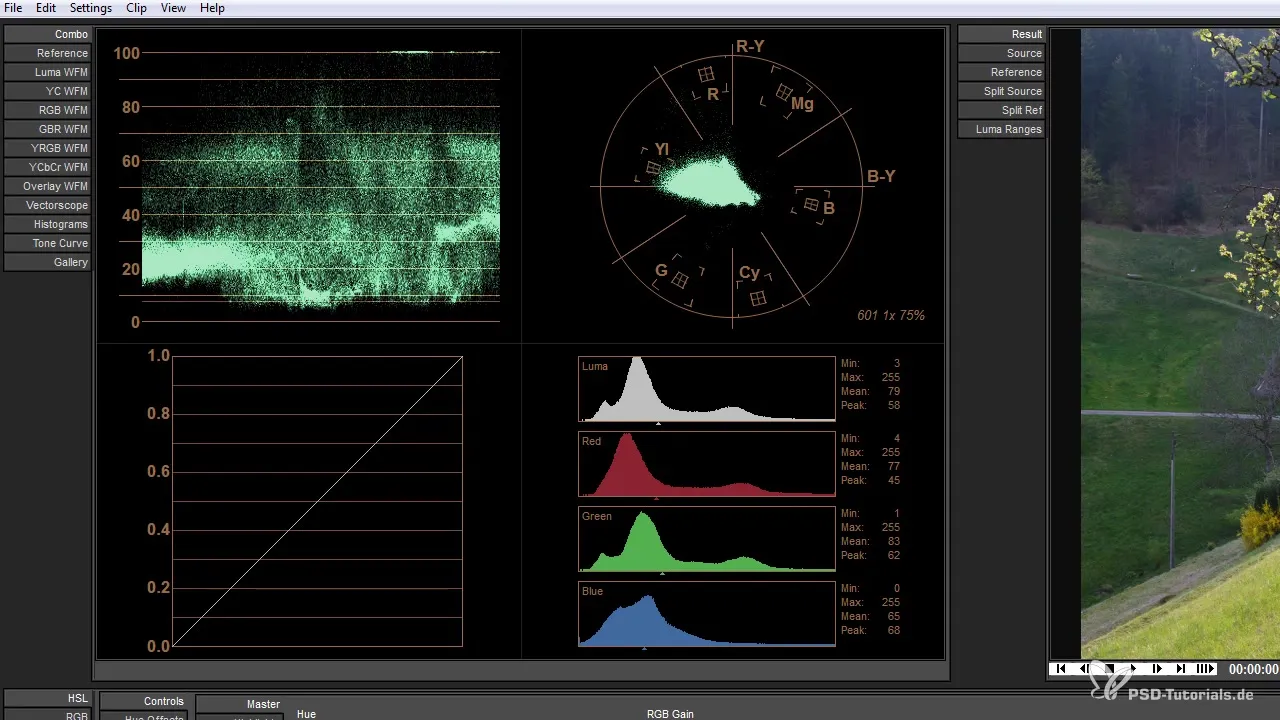Switch to the Histograms view
This screenshot has width=1280, height=720.
[x=47, y=224]
